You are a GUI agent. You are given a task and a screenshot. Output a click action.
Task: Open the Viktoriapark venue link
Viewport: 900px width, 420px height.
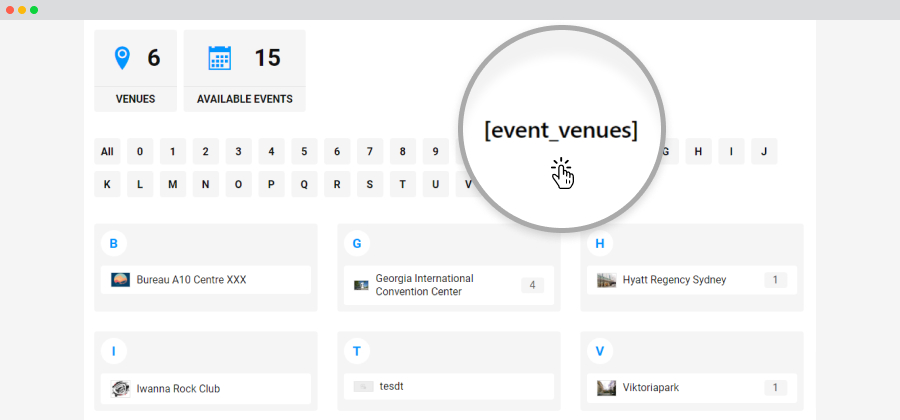point(651,388)
